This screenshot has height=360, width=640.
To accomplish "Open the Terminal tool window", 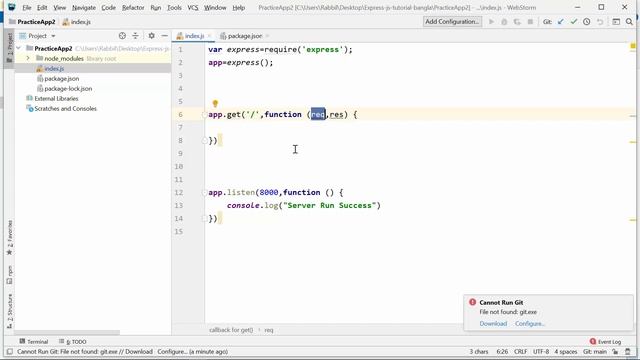I will pyautogui.click(x=34, y=342).
